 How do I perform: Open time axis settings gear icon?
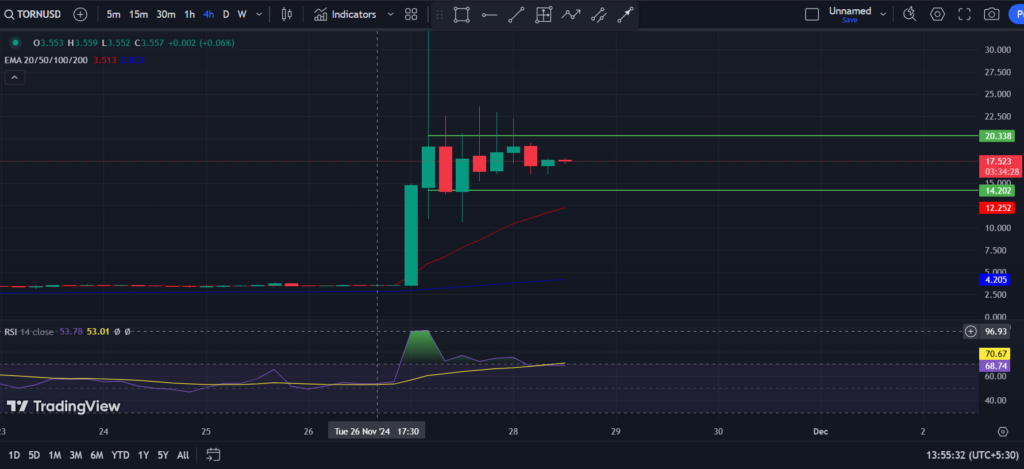1003,432
